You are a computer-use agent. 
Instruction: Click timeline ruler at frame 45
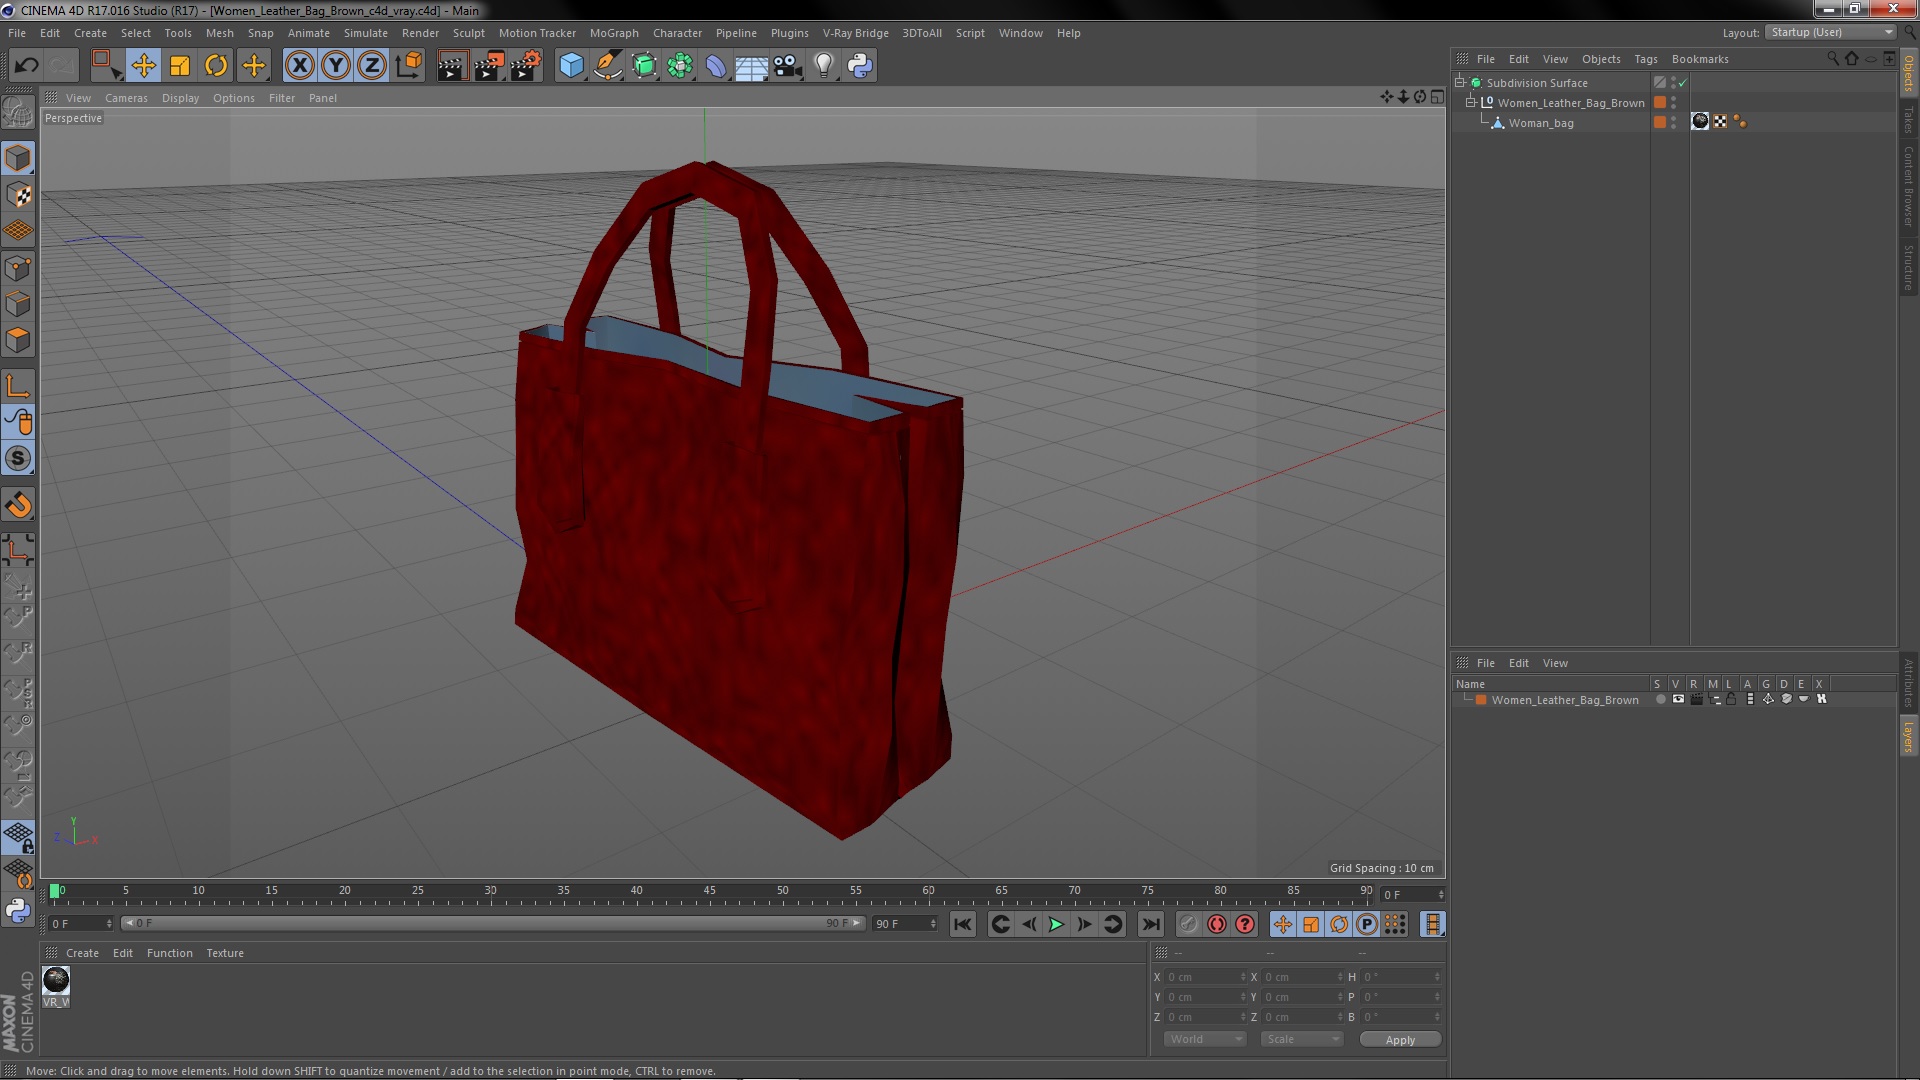point(709,890)
